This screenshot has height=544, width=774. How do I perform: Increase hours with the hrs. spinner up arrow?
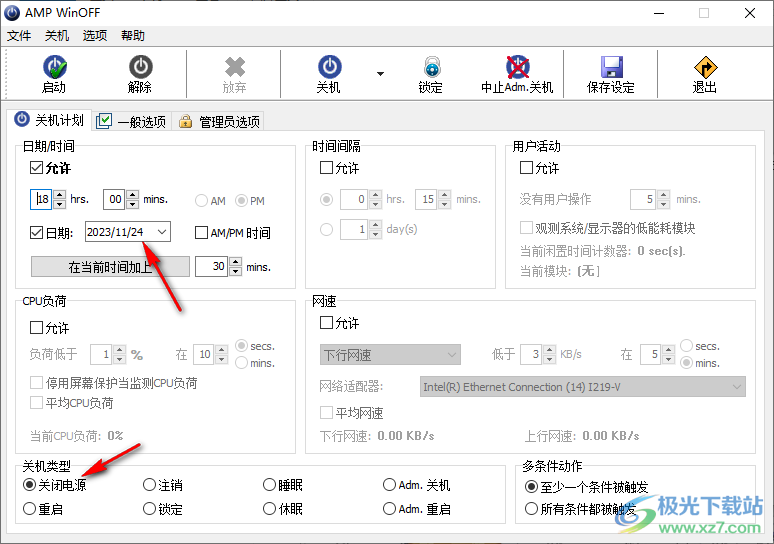click(59, 194)
